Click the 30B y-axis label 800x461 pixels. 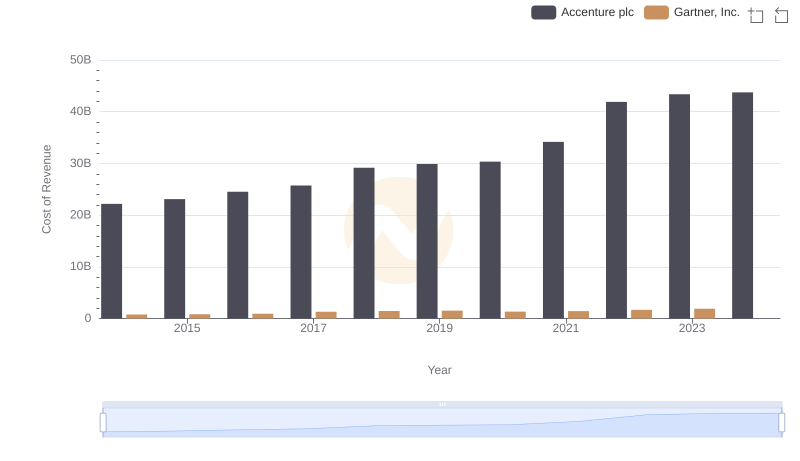click(x=81, y=163)
